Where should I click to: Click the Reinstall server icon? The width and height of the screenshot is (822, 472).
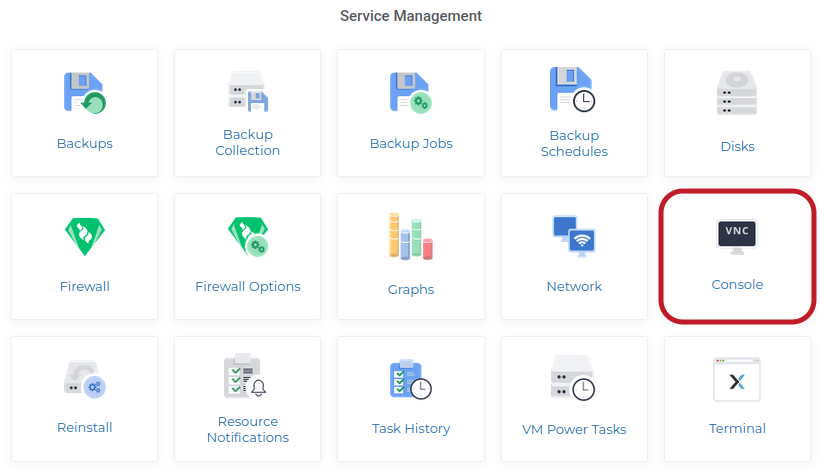[x=85, y=380]
